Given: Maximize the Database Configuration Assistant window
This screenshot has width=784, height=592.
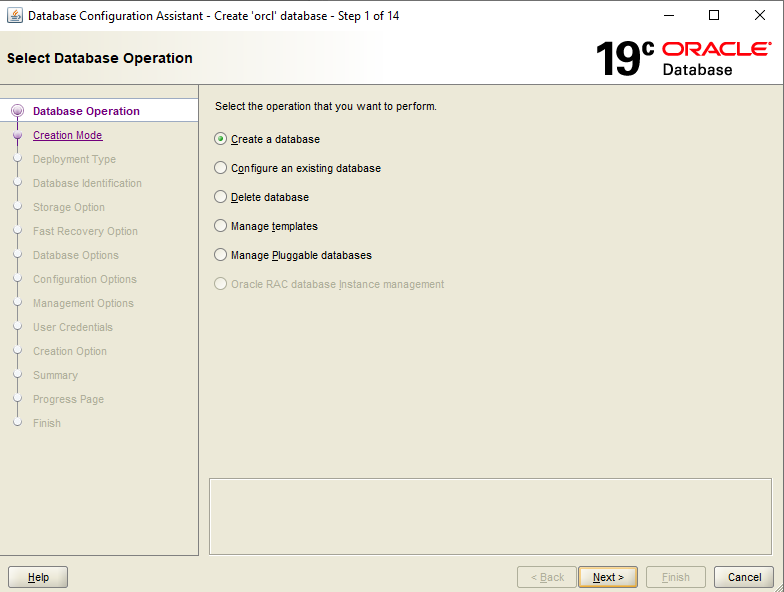Looking at the screenshot, I should [x=714, y=16].
